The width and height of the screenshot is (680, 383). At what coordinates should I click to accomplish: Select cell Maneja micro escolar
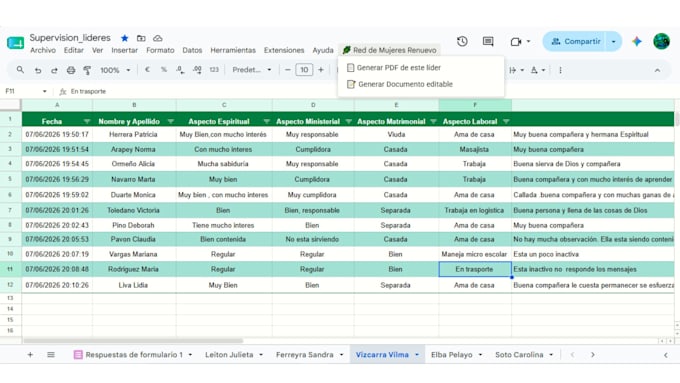[x=474, y=254]
